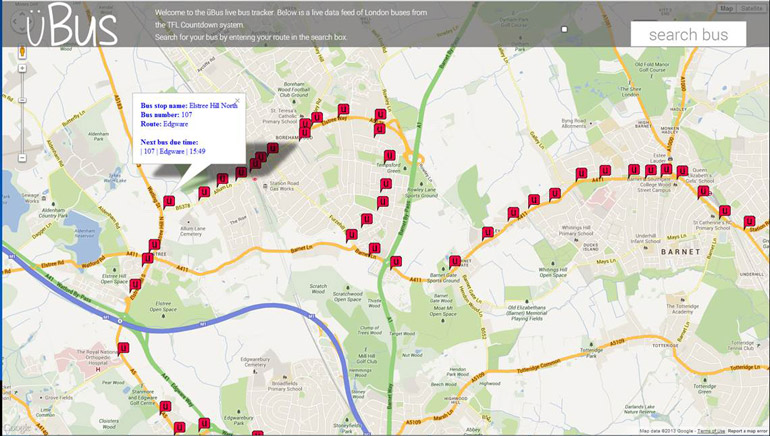
Task: Select bus marker at Barnet By-Pass and A411 junction
Action: pyautogui.click(x=396, y=262)
